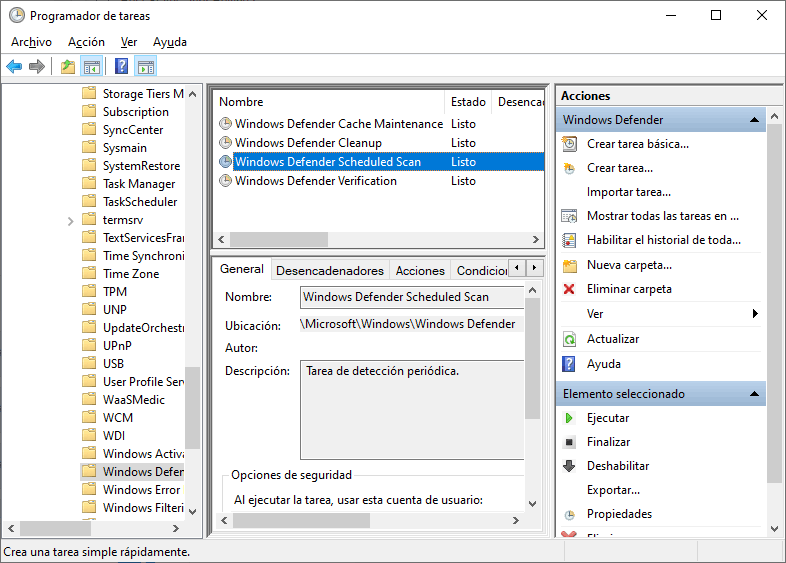Click the Deshabilitar down-arrow icon
786x563 pixels.
(x=569, y=466)
